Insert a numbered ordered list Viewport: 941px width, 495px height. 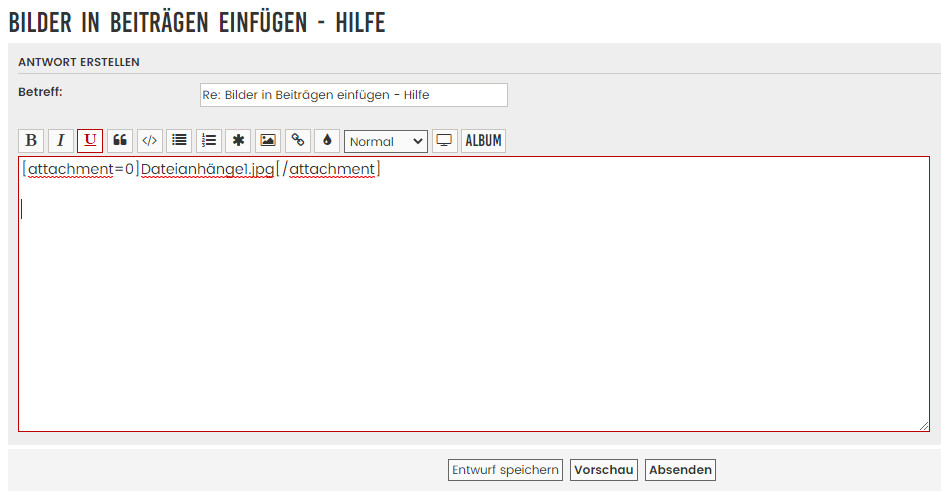pos(209,141)
